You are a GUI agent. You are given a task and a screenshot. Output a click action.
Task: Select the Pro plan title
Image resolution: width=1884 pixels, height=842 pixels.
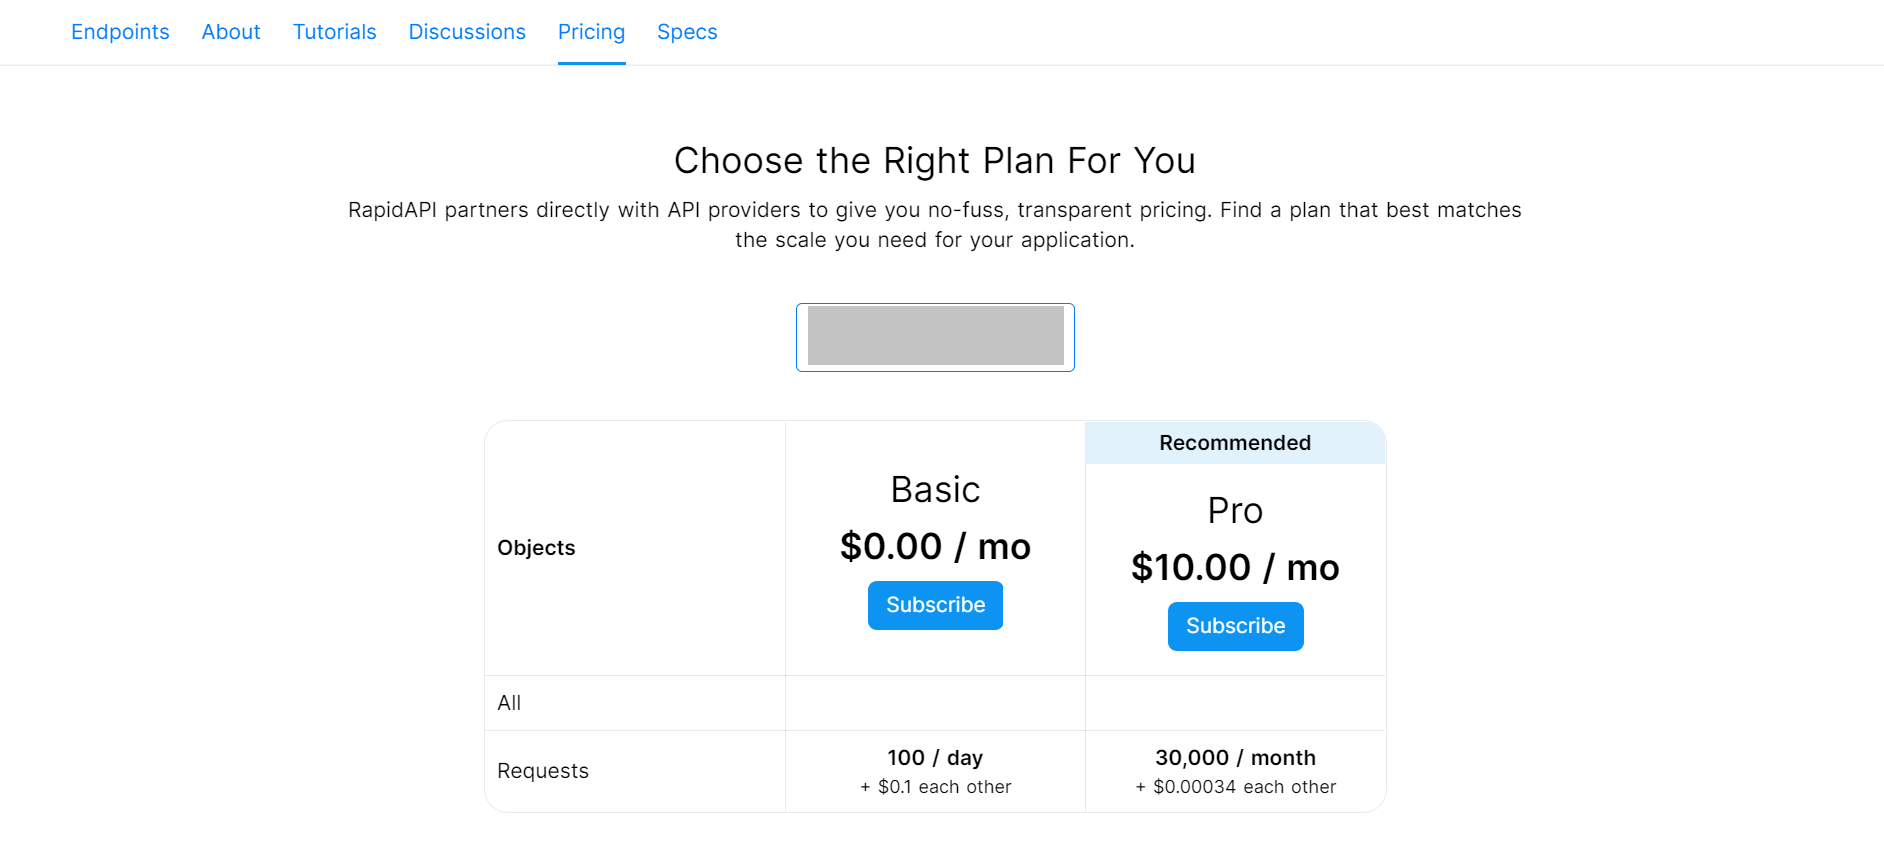click(1235, 511)
